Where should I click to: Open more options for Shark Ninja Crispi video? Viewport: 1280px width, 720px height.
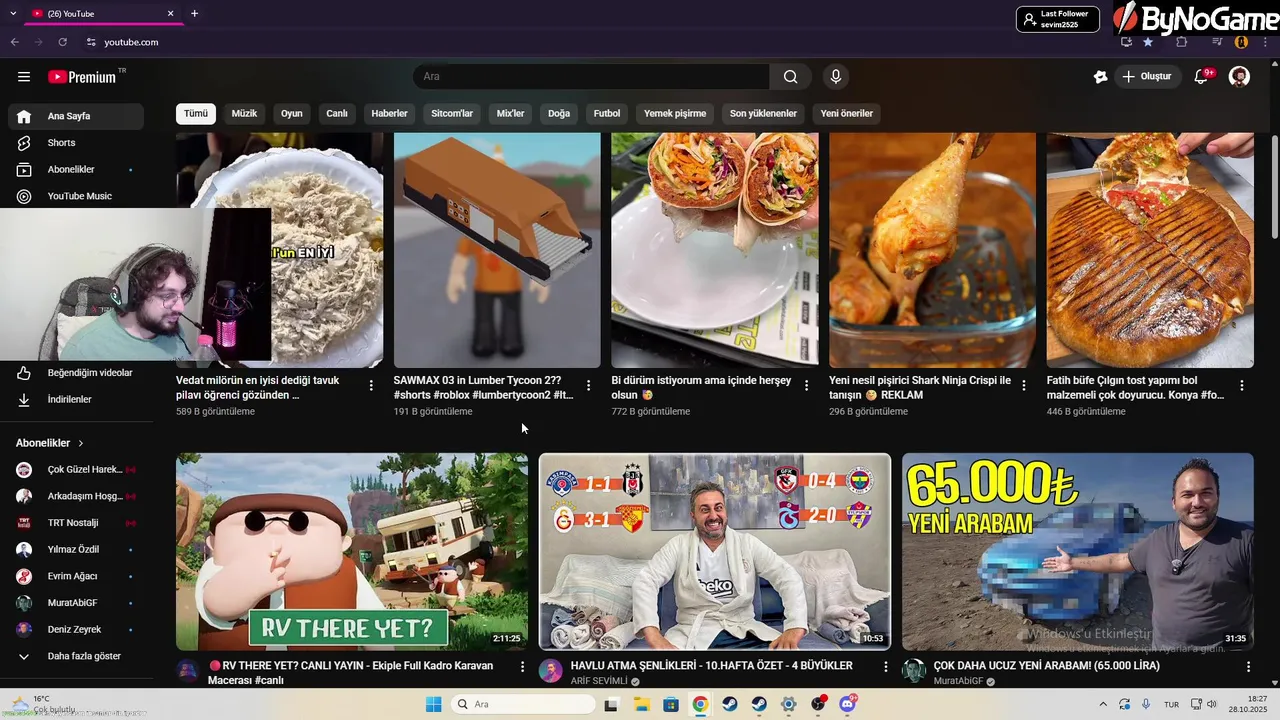pos(1024,385)
